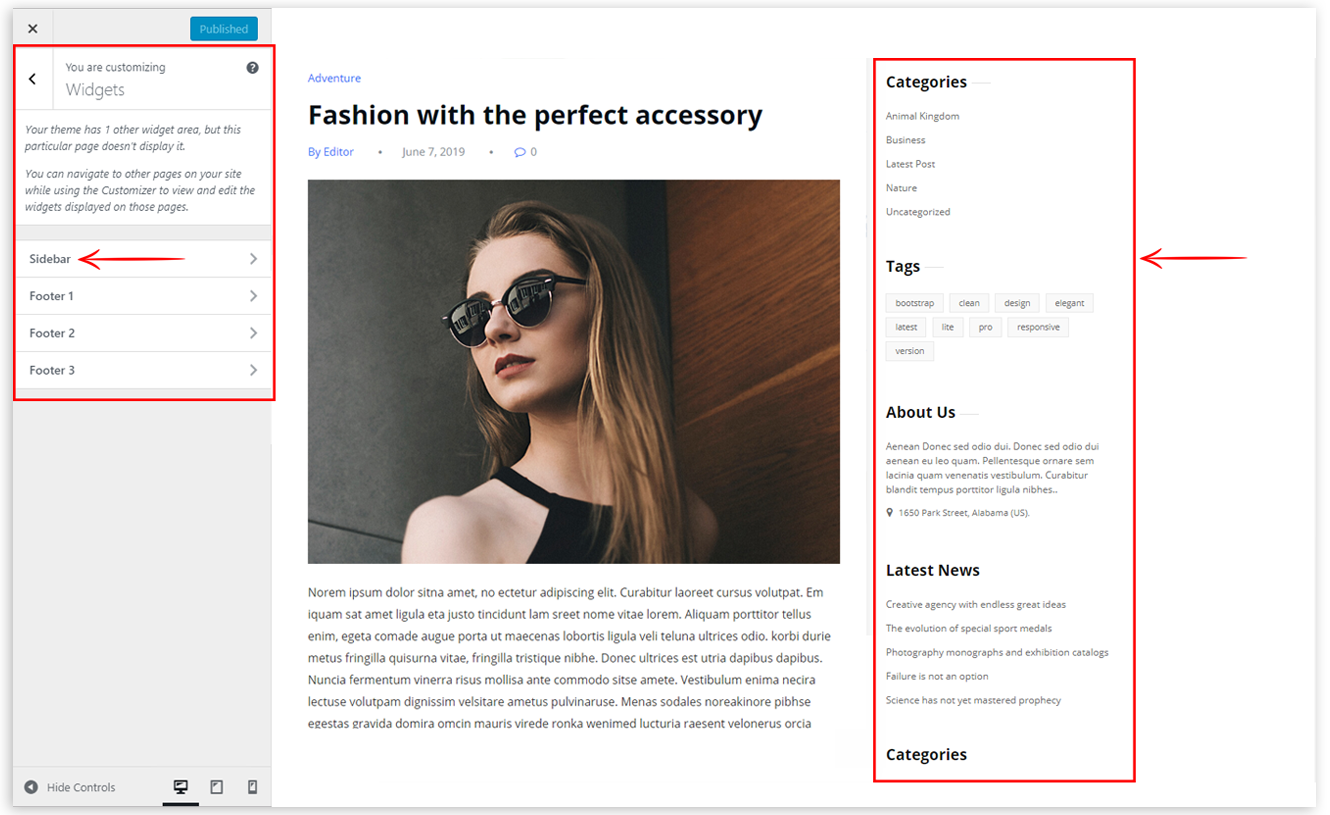Switch to mobile preview icon
This screenshot has height=815, width=1330.
click(252, 787)
